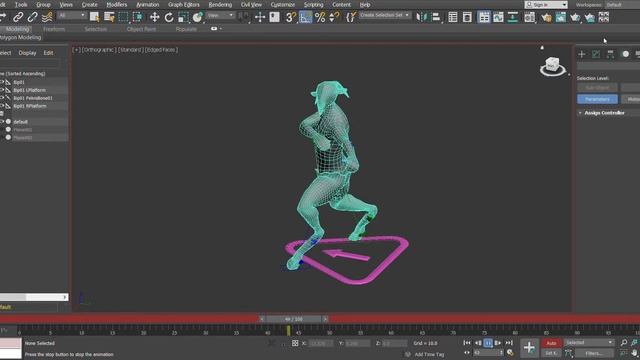Screen dimensions: 640x360
Task: Click the Select and Manipulate crosshair tool
Action: [260, 17]
